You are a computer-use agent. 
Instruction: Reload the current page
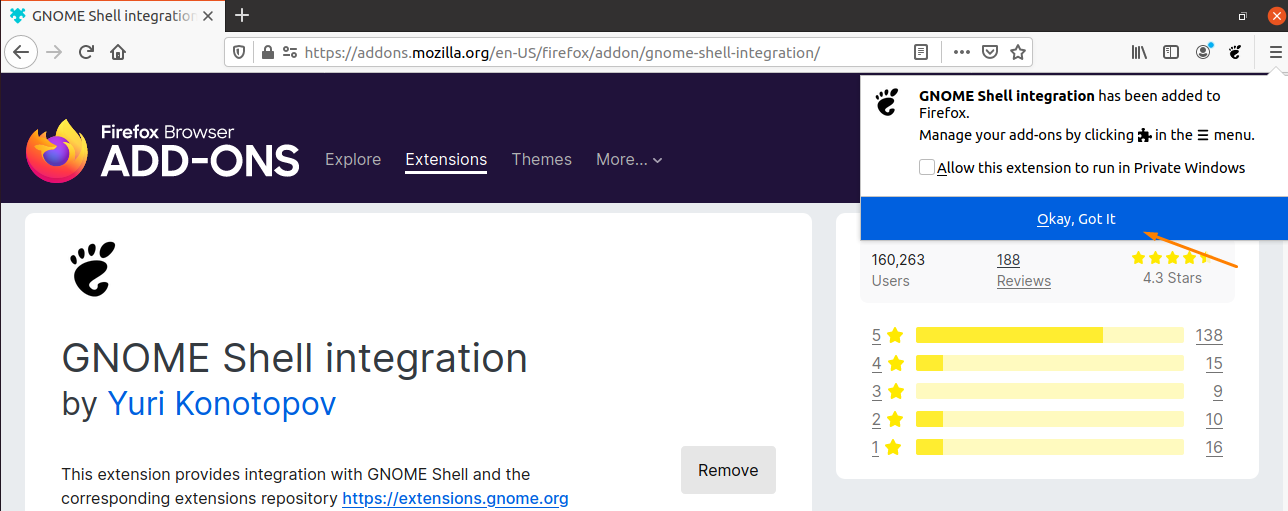click(x=86, y=52)
